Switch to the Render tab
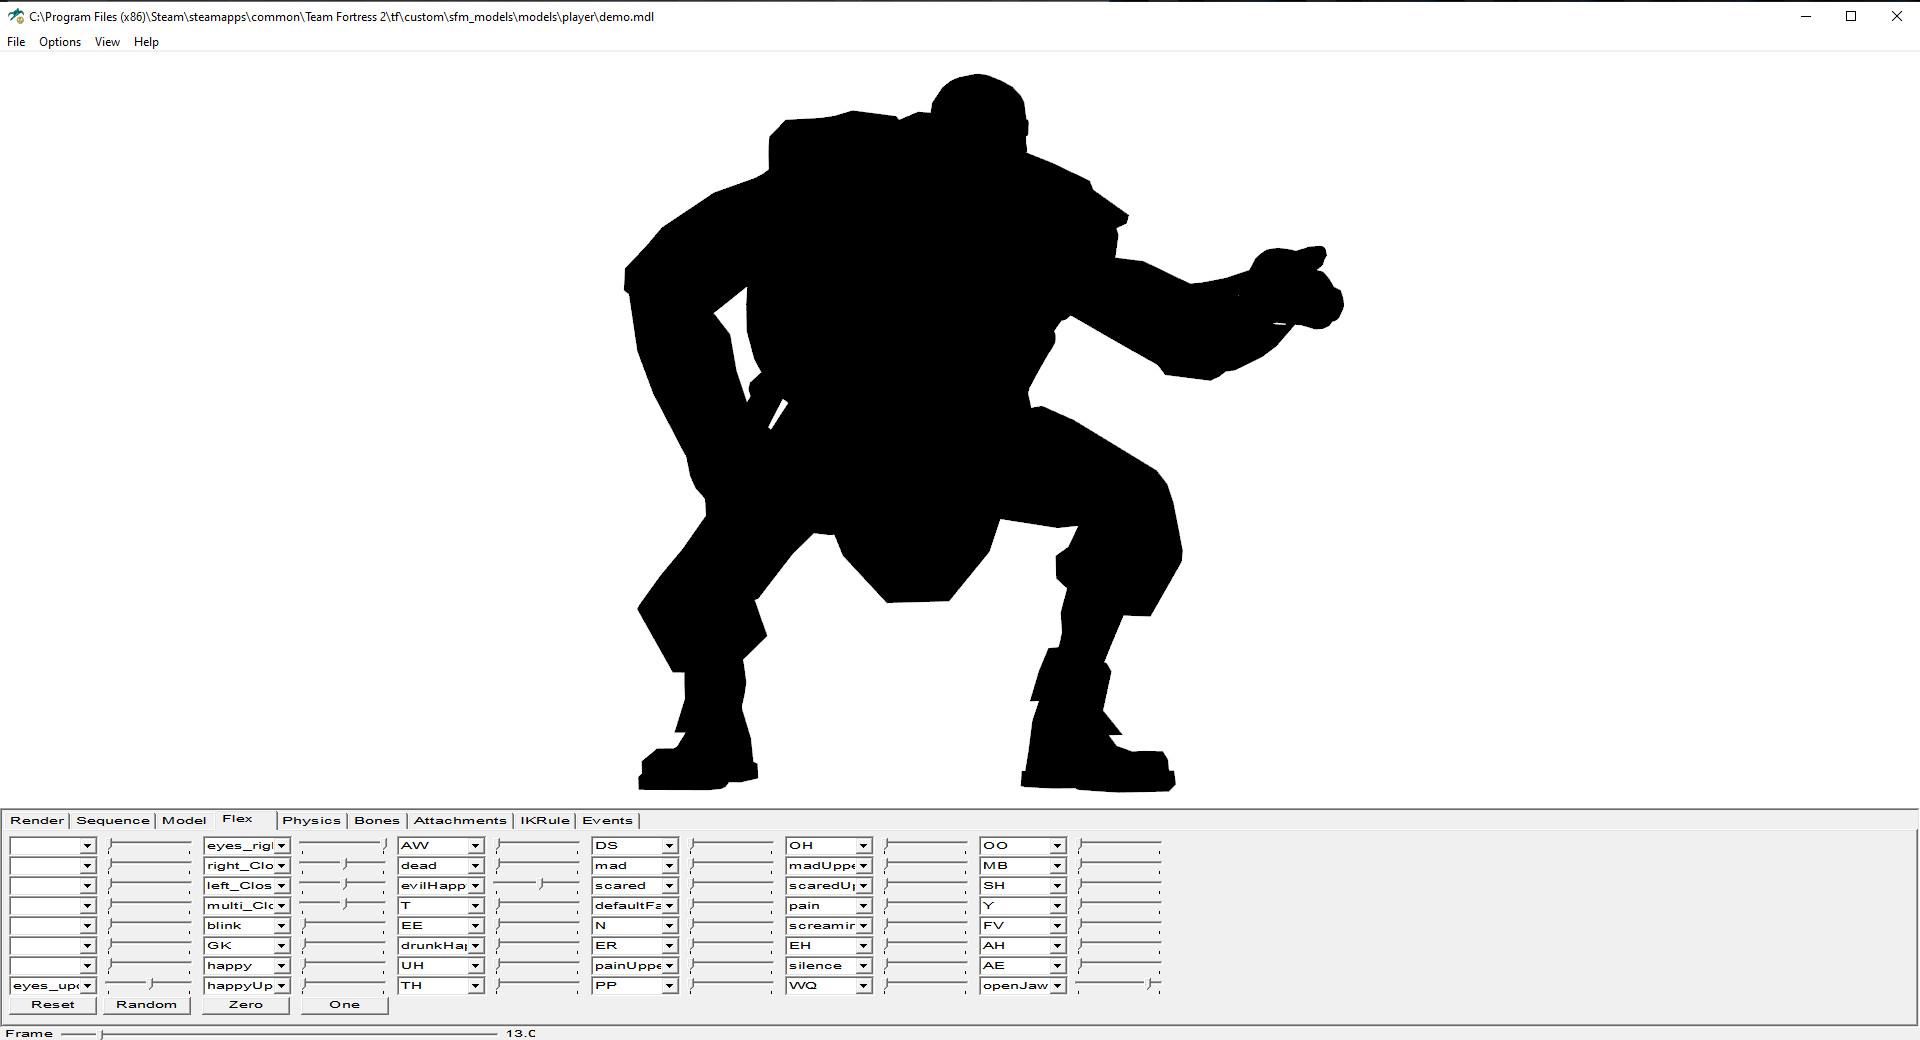 37,821
